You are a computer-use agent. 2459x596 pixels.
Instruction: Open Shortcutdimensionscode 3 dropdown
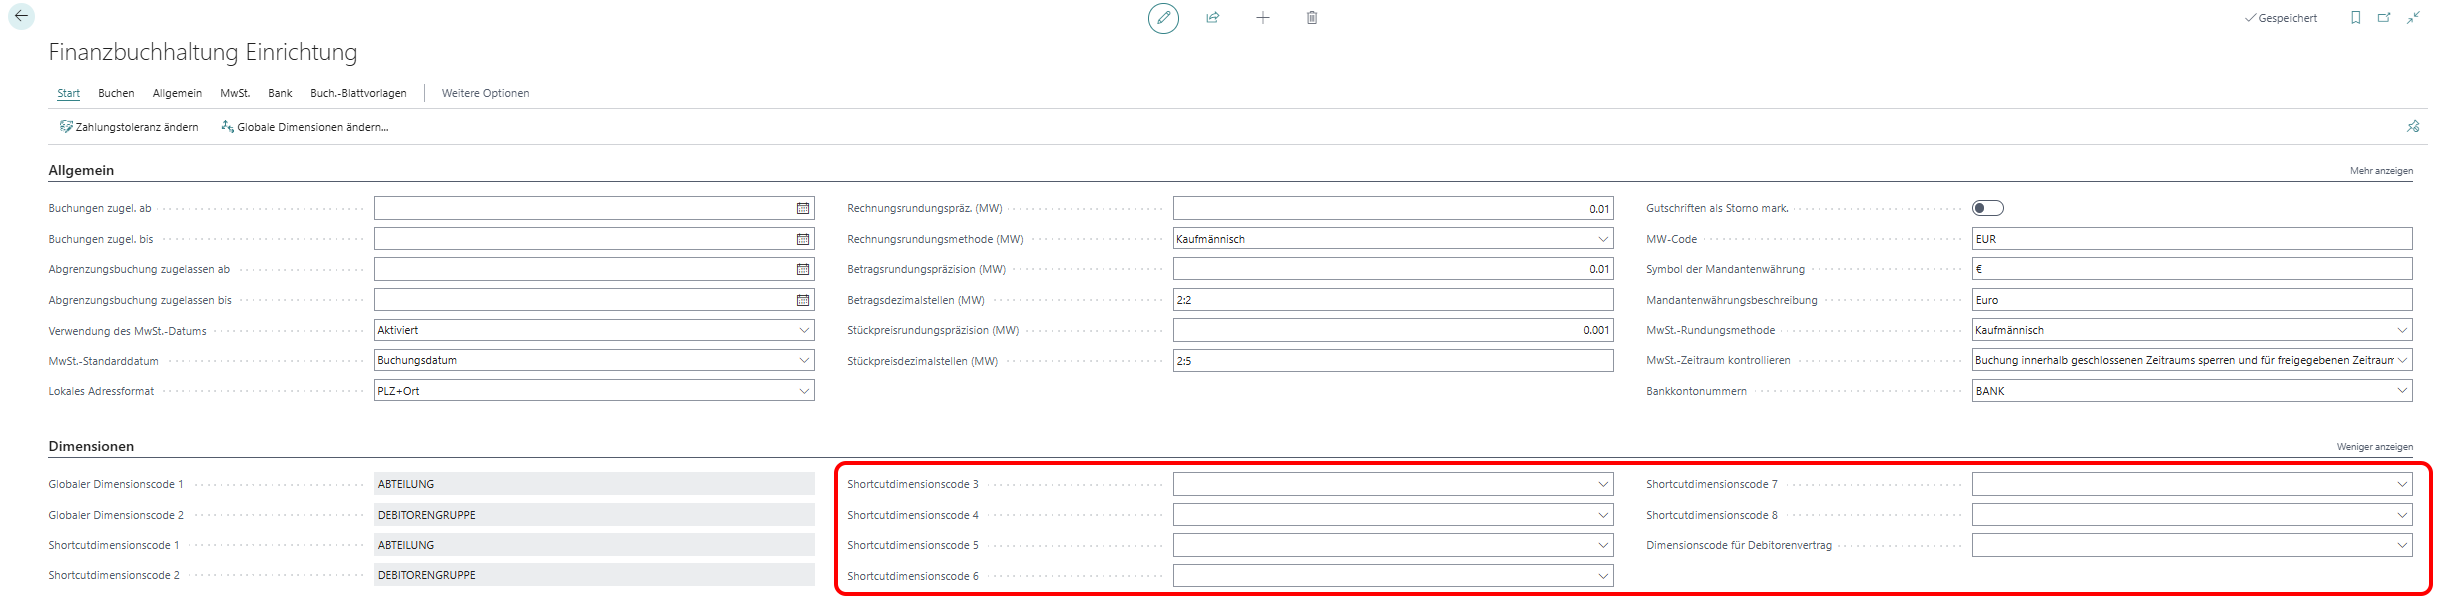point(1603,484)
